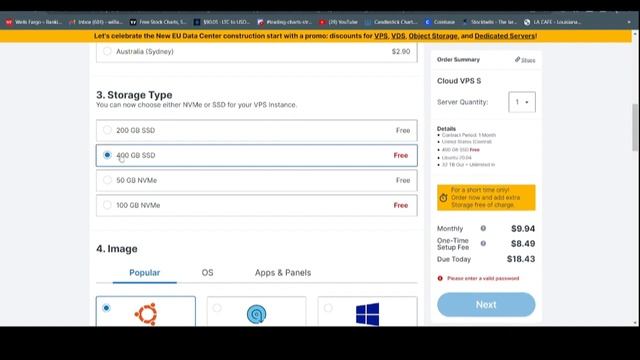Screen dimensions: 640x360
Task: Click the 'Cloud VPS S' product name
Action: click(459, 81)
